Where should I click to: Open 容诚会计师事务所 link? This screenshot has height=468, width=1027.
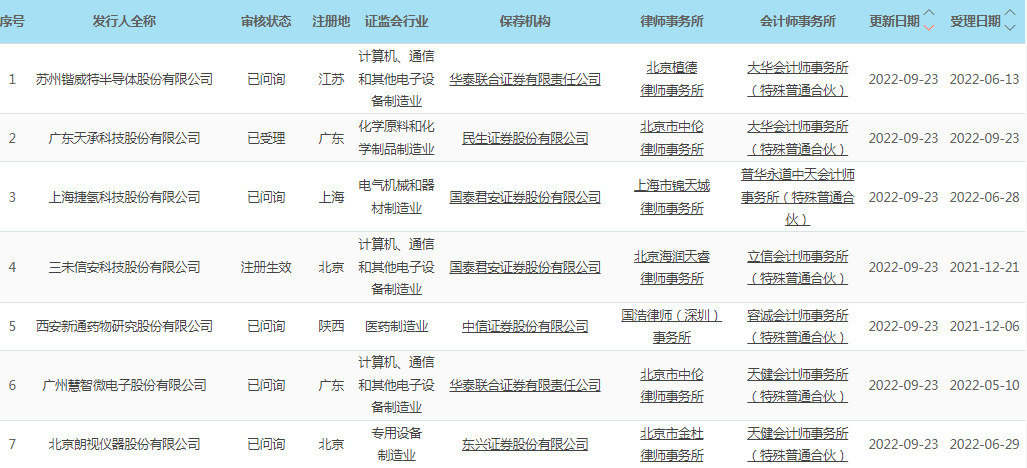tap(798, 326)
